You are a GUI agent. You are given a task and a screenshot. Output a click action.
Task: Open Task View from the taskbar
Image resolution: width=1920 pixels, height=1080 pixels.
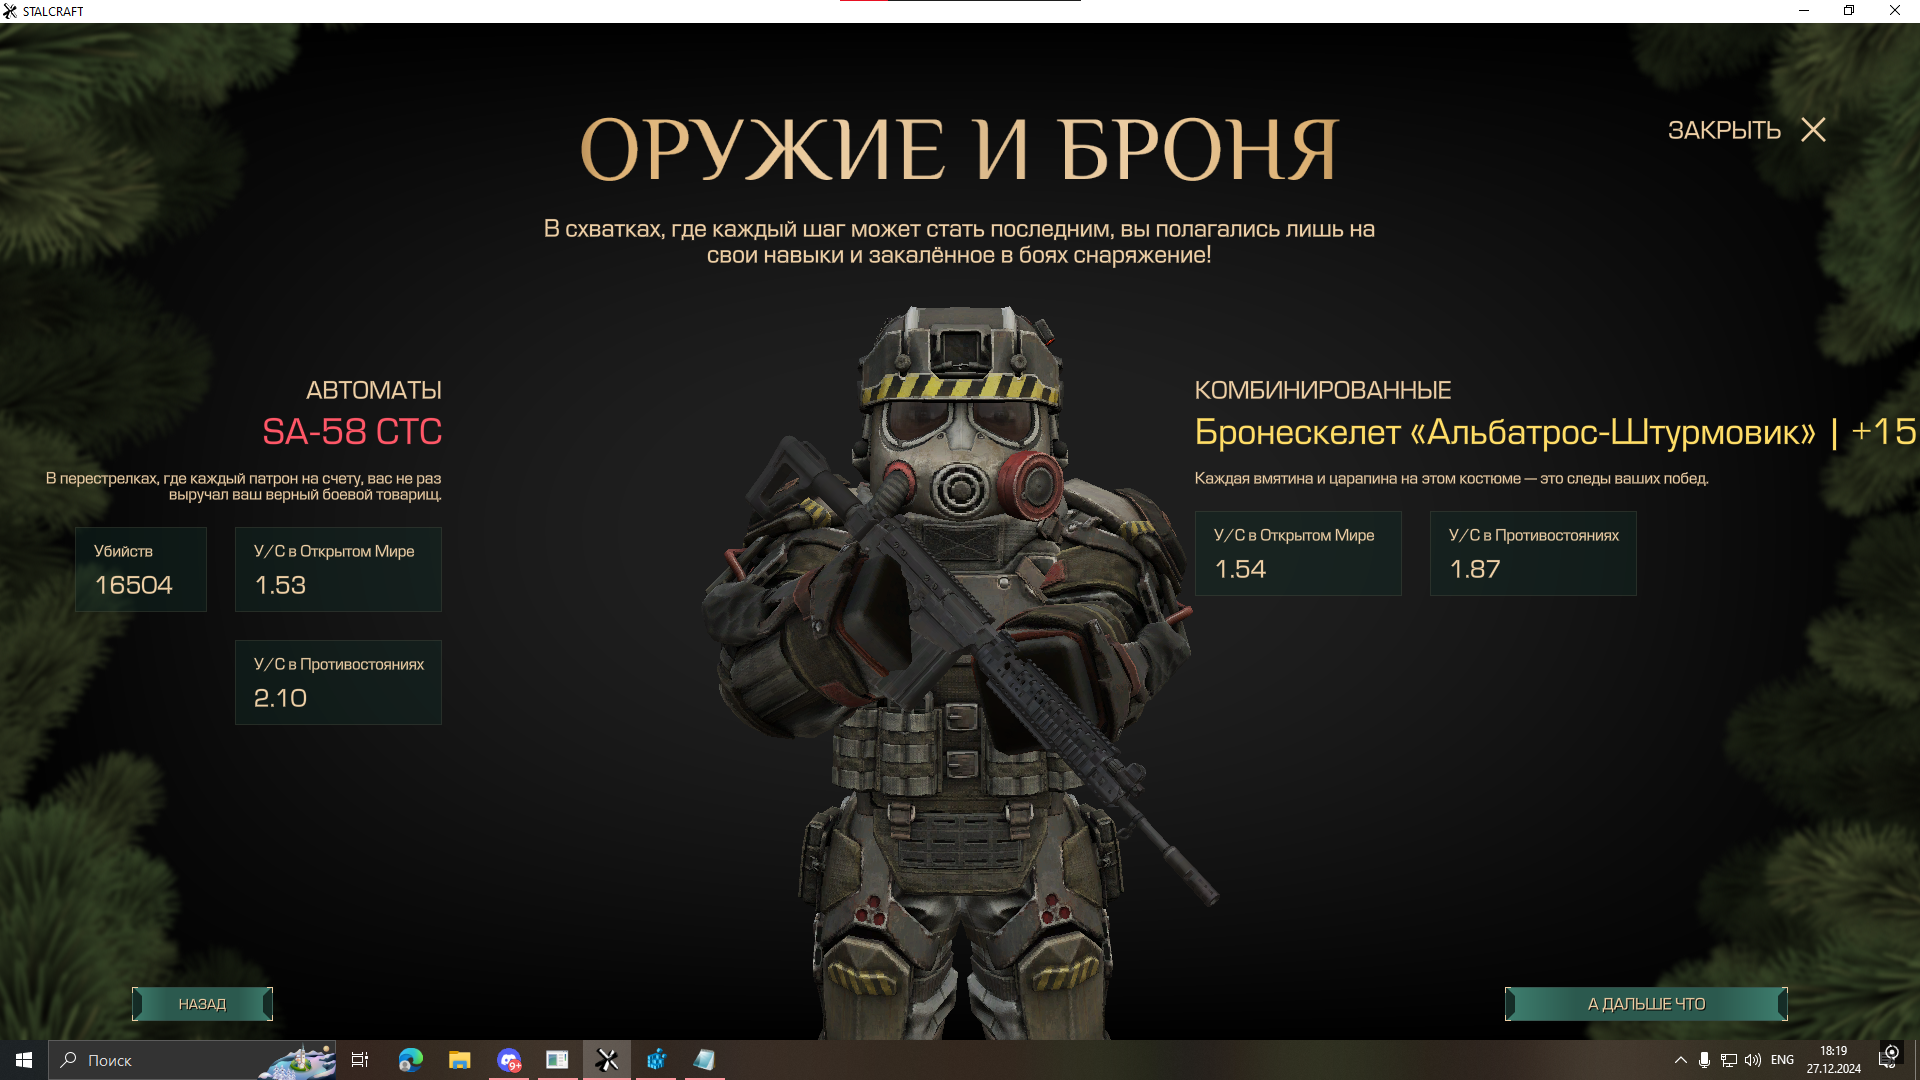point(360,1060)
